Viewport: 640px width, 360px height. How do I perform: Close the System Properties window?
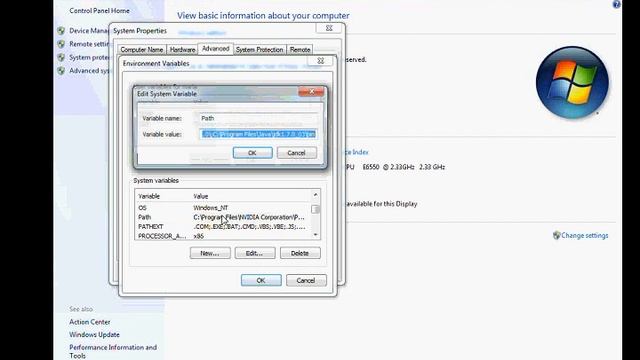click(329, 28)
